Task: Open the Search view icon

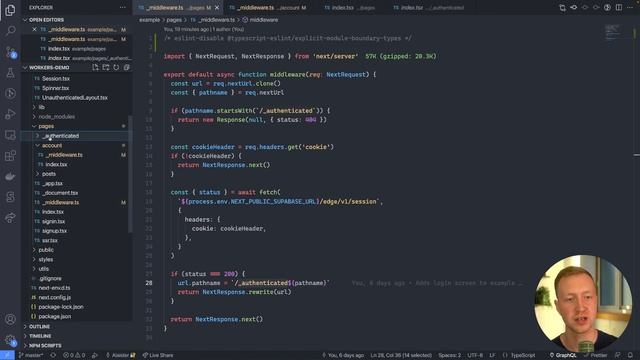Action: (x=10, y=31)
